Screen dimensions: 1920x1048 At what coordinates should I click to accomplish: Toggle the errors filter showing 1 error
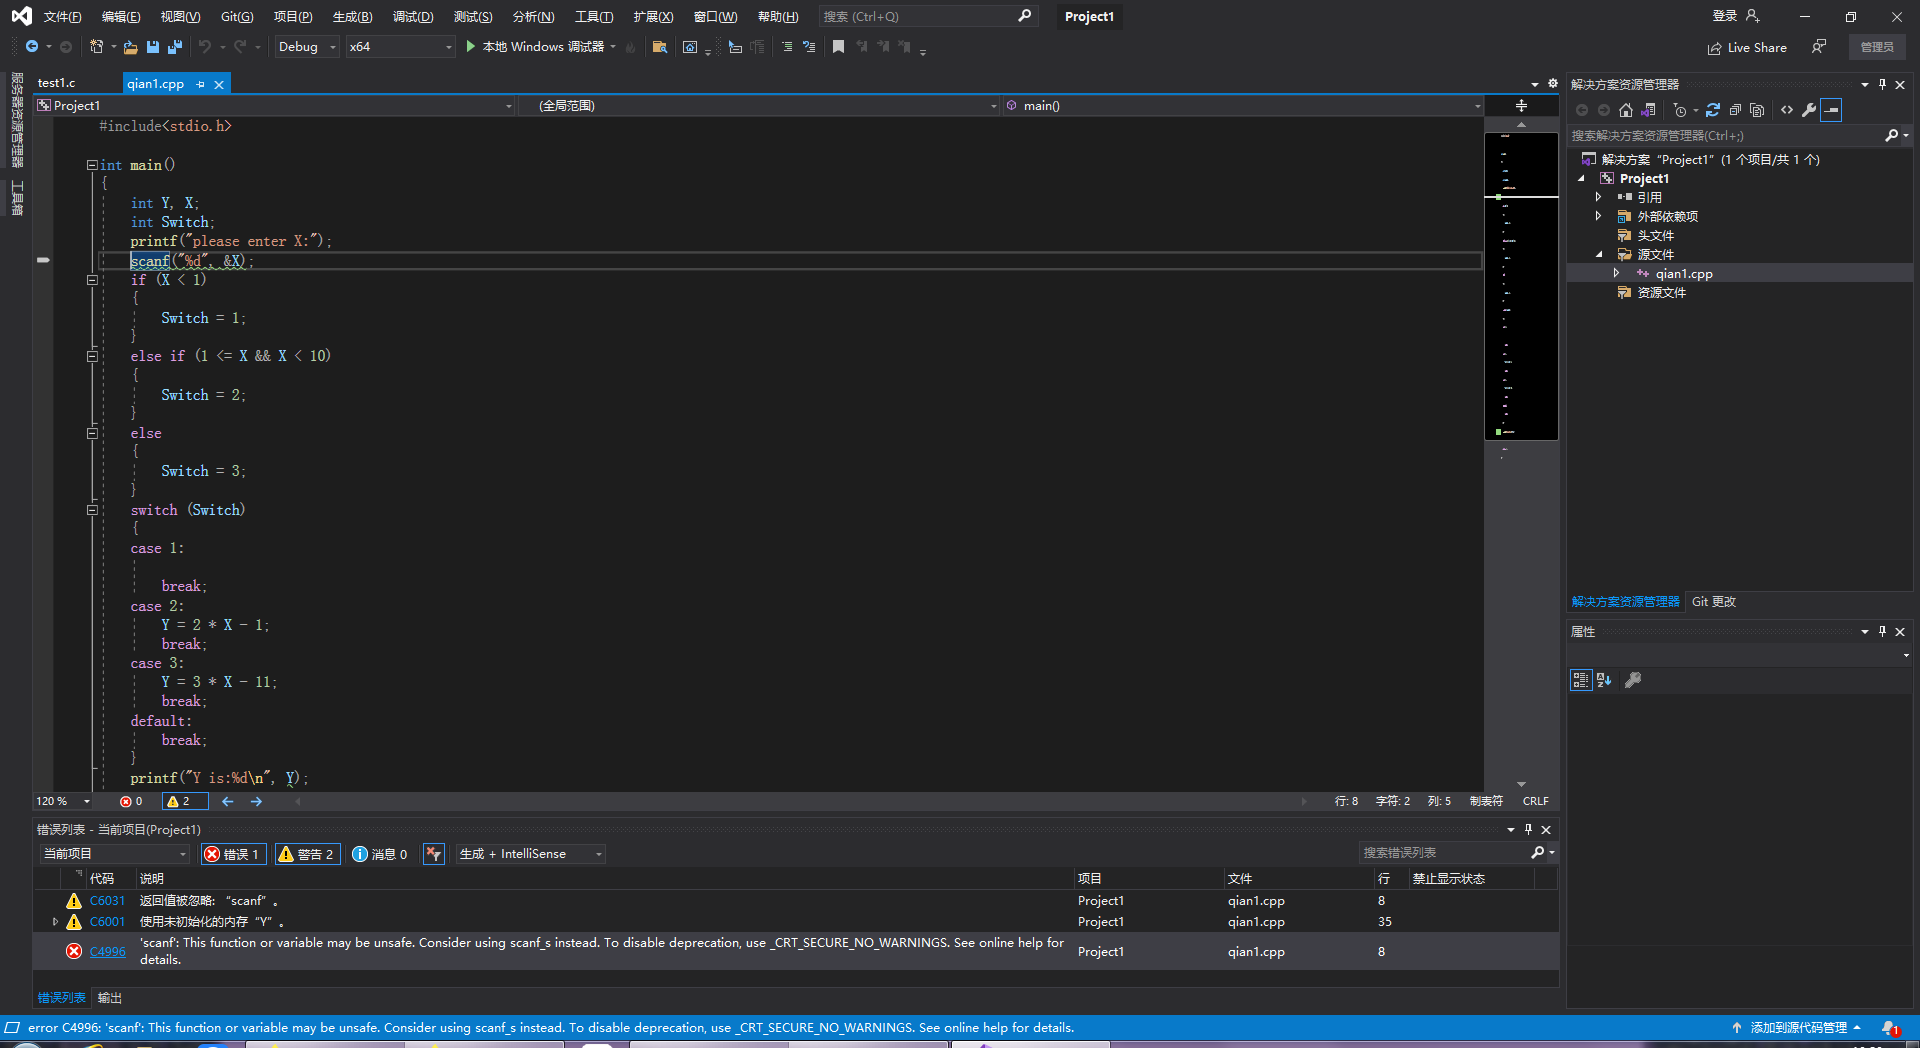(x=233, y=854)
